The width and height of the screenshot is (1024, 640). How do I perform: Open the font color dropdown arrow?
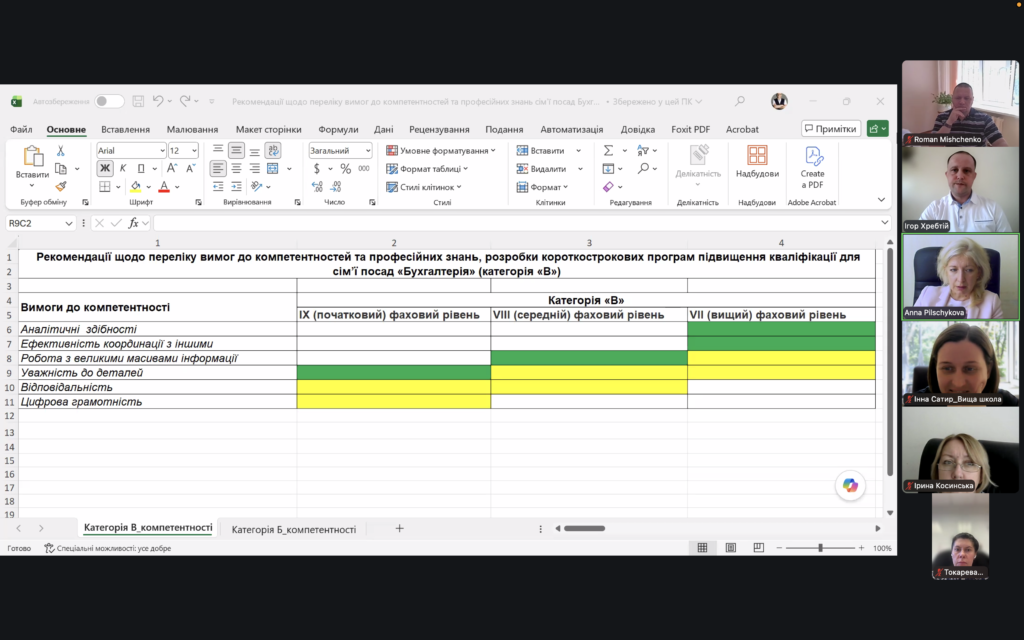[x=177, y=187]
